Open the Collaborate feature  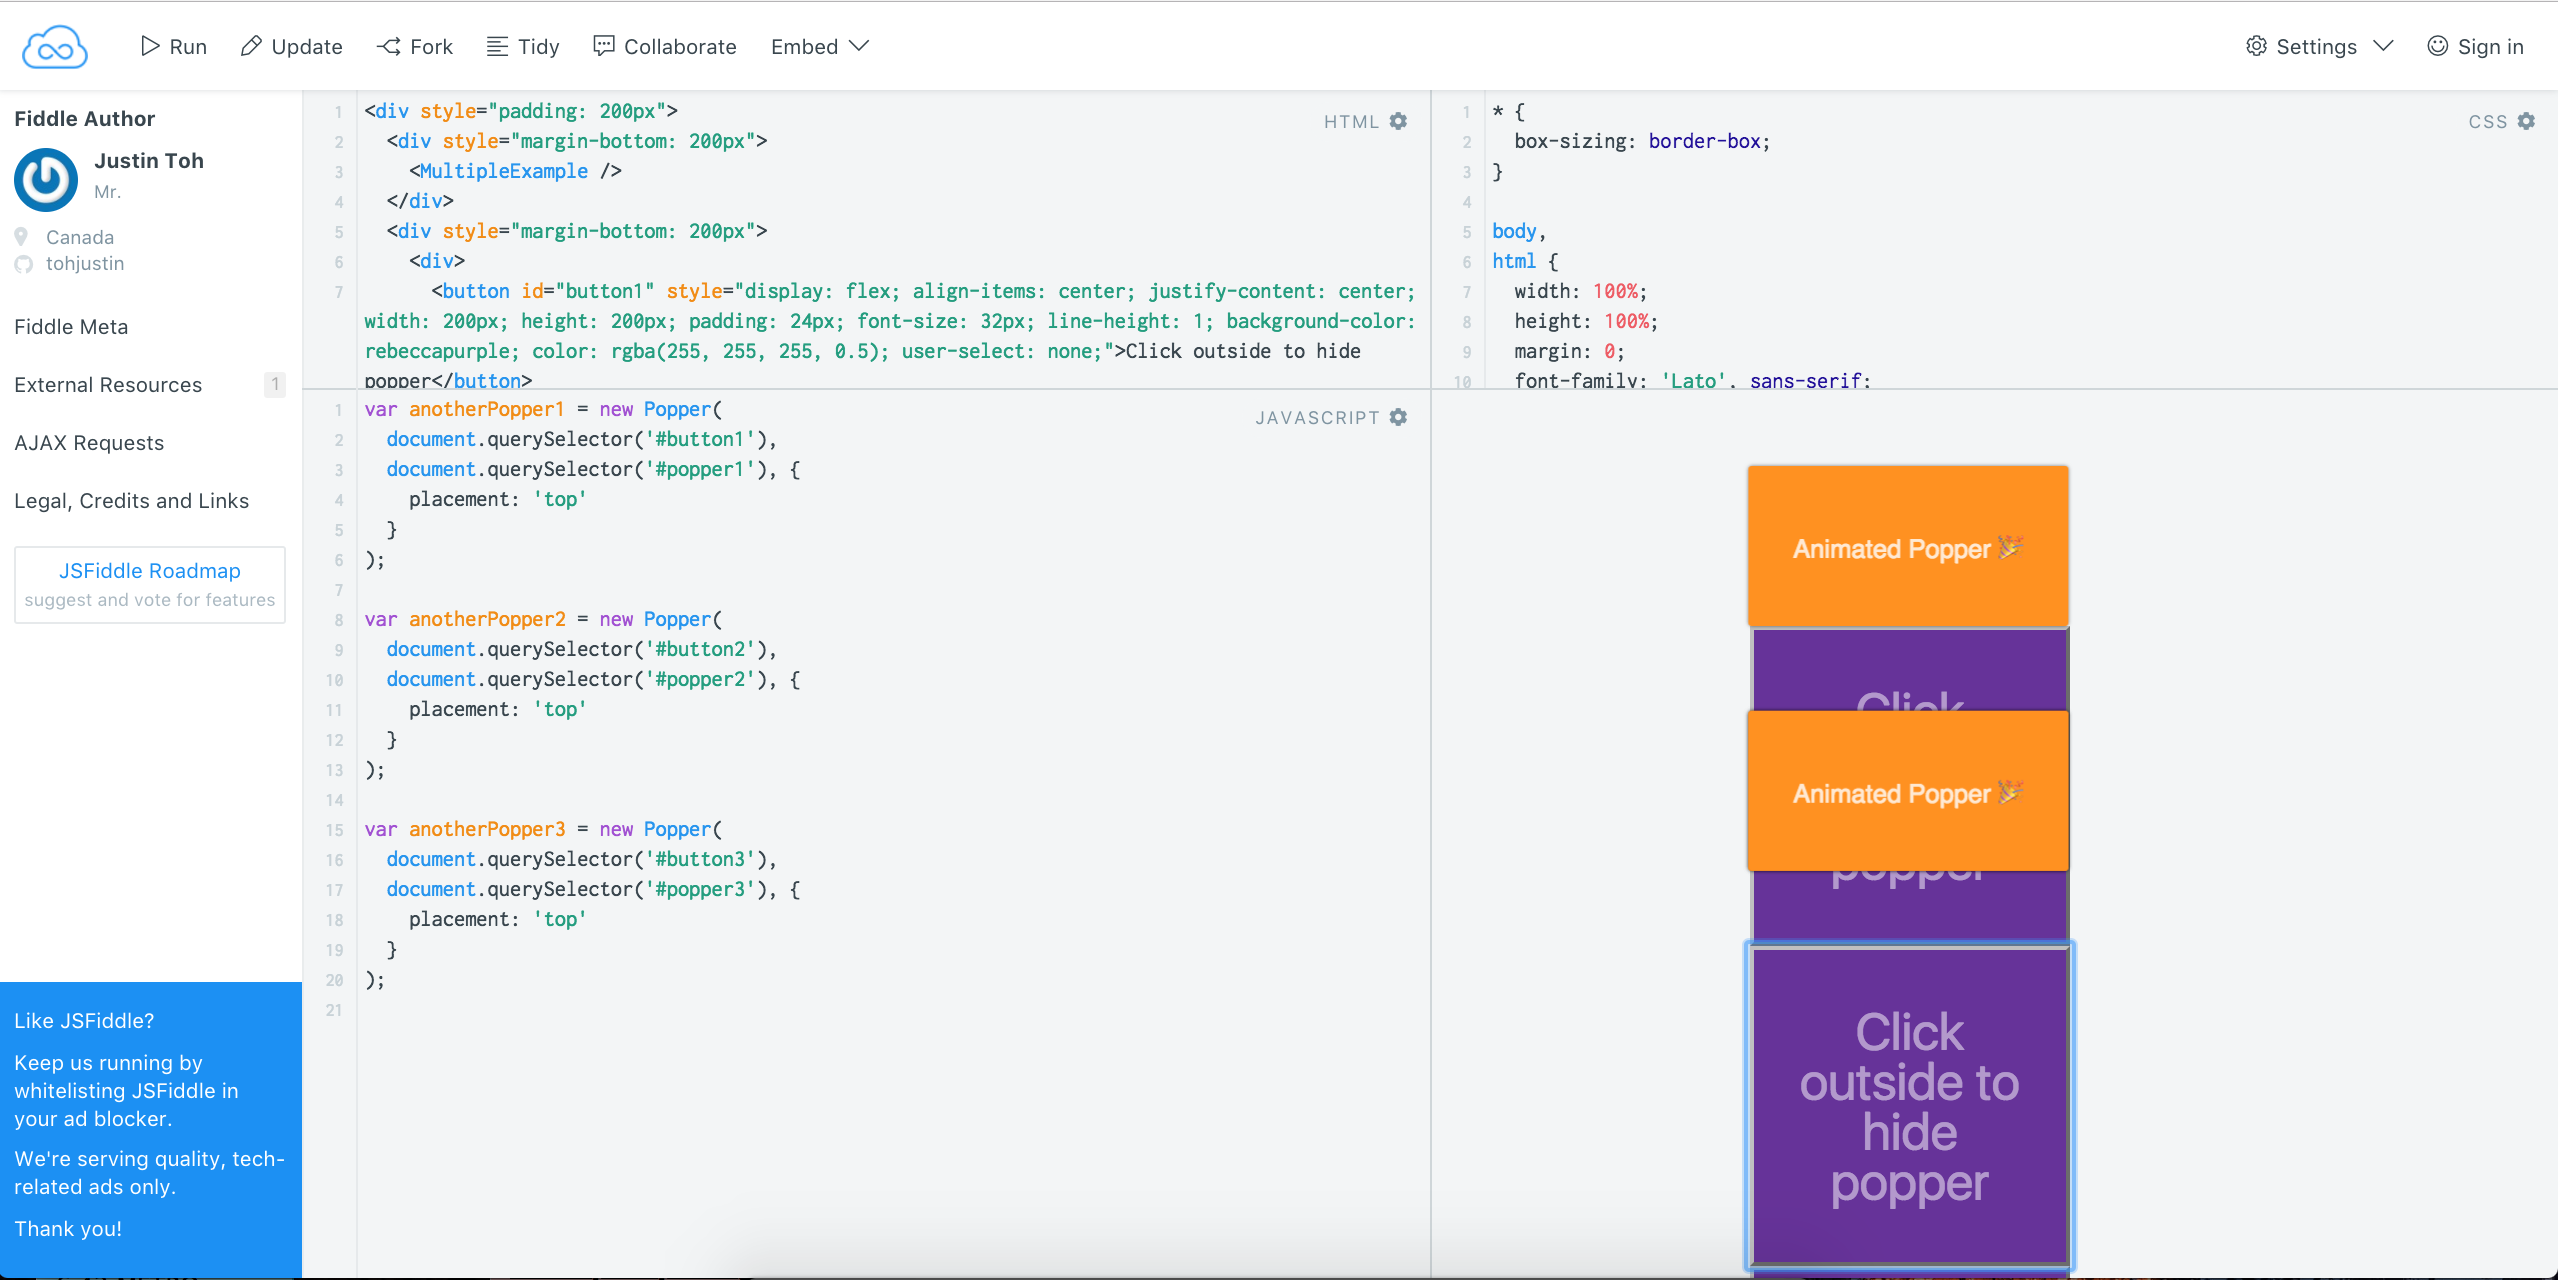pos(664,46)
